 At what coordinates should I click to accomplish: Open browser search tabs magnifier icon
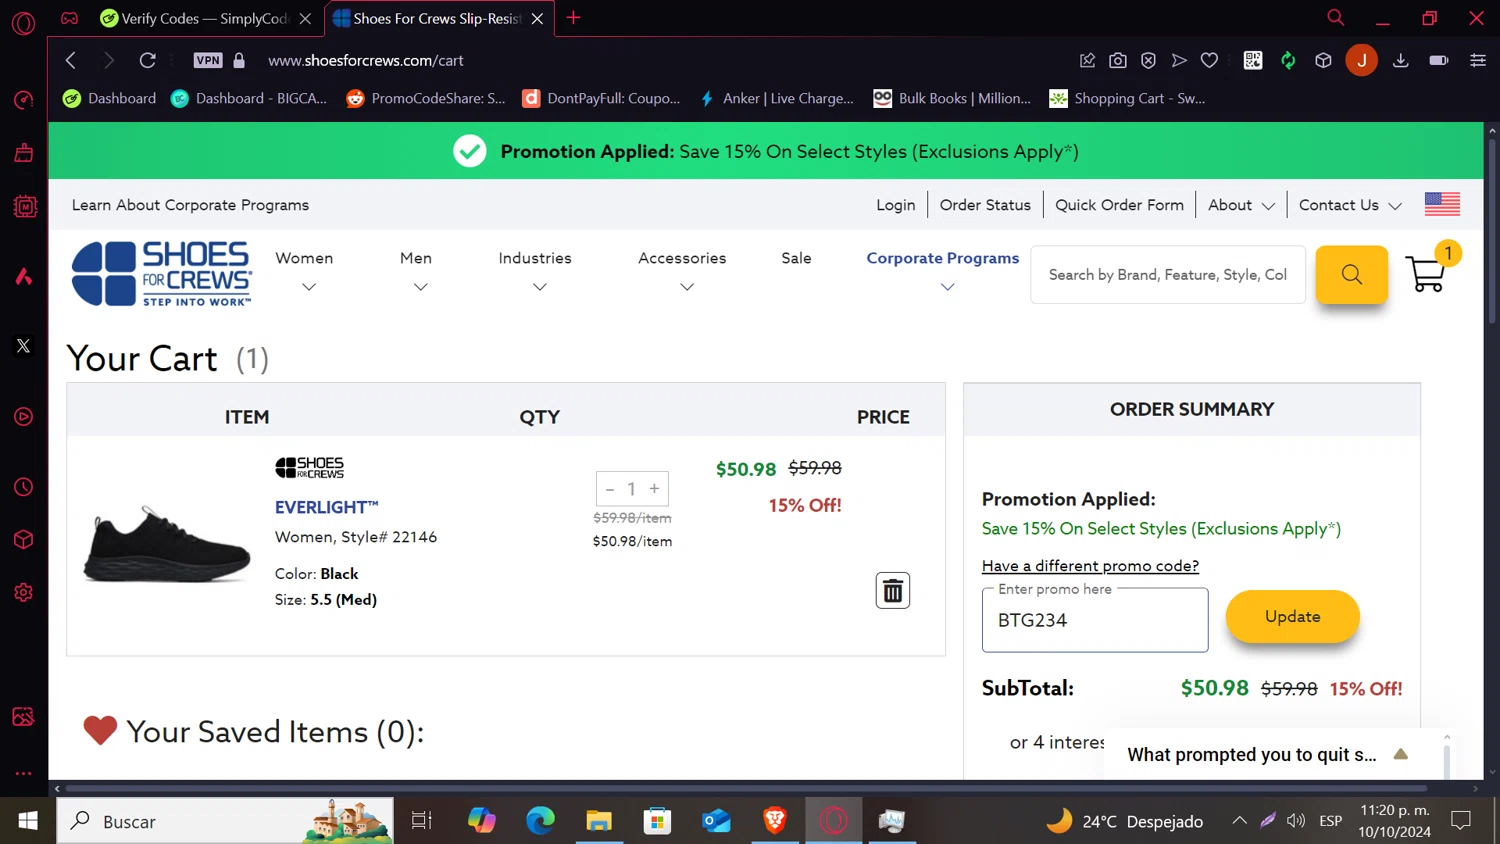pyautogui.click(x=1335, y=18)
